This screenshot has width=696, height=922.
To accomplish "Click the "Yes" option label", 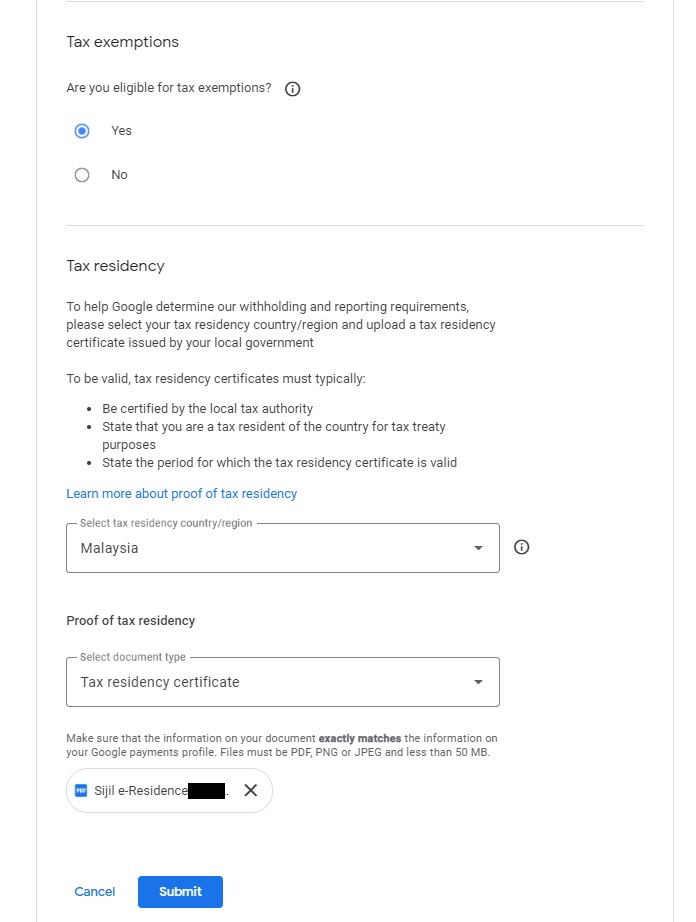I will tap(121, 131).
